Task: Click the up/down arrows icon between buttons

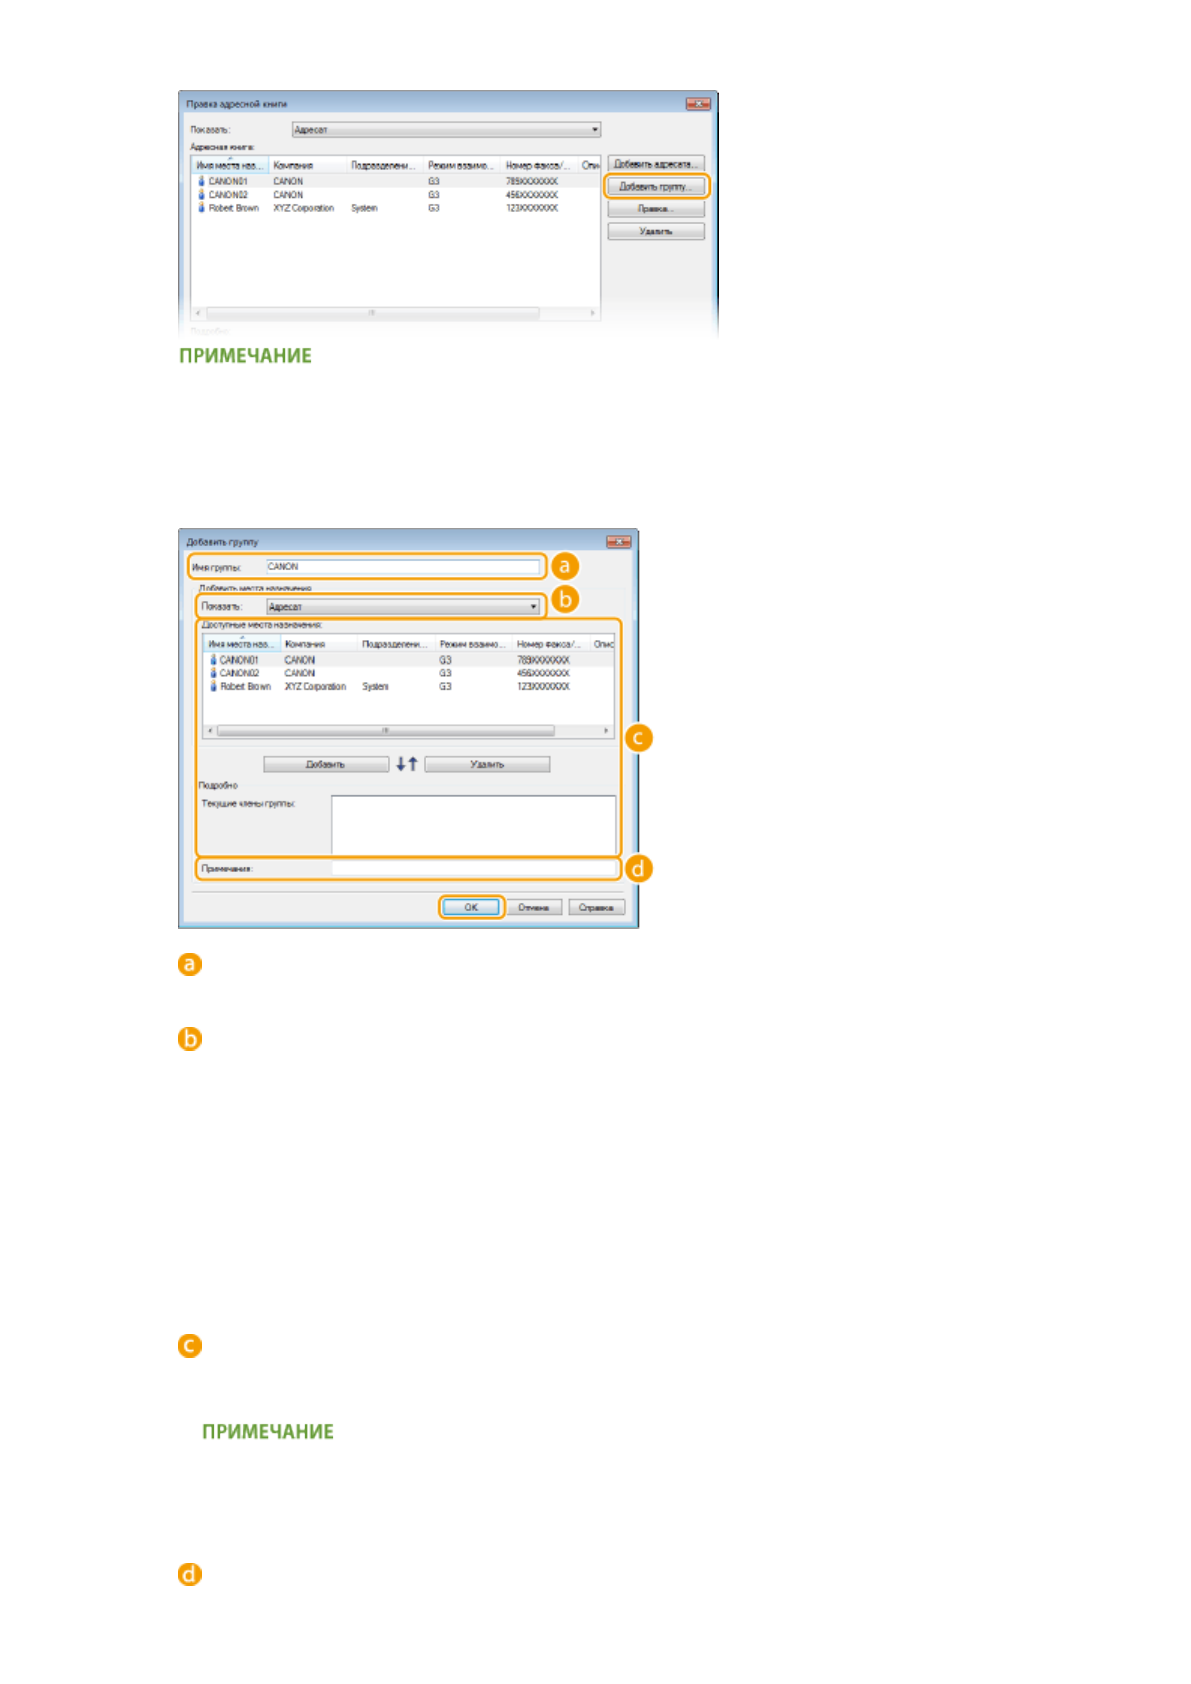Action: 407,764
